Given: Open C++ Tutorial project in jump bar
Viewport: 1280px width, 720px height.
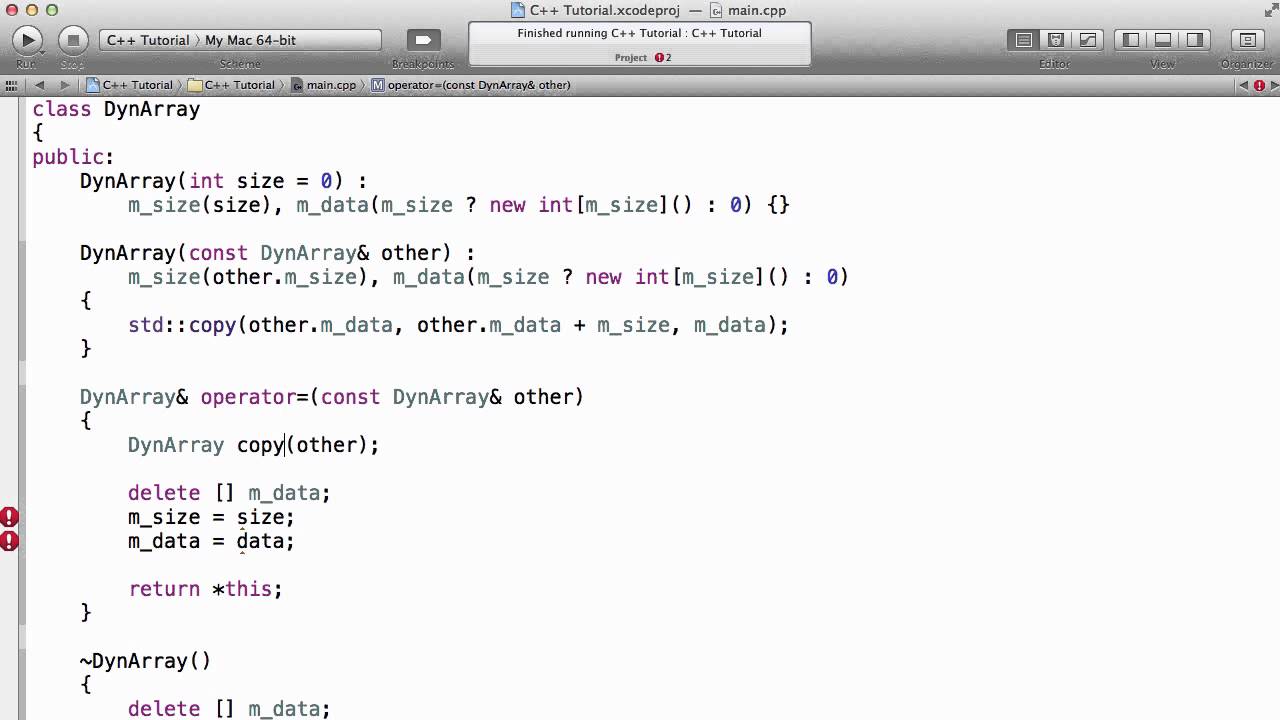Looking at the screenshot, I should point(130,85).
